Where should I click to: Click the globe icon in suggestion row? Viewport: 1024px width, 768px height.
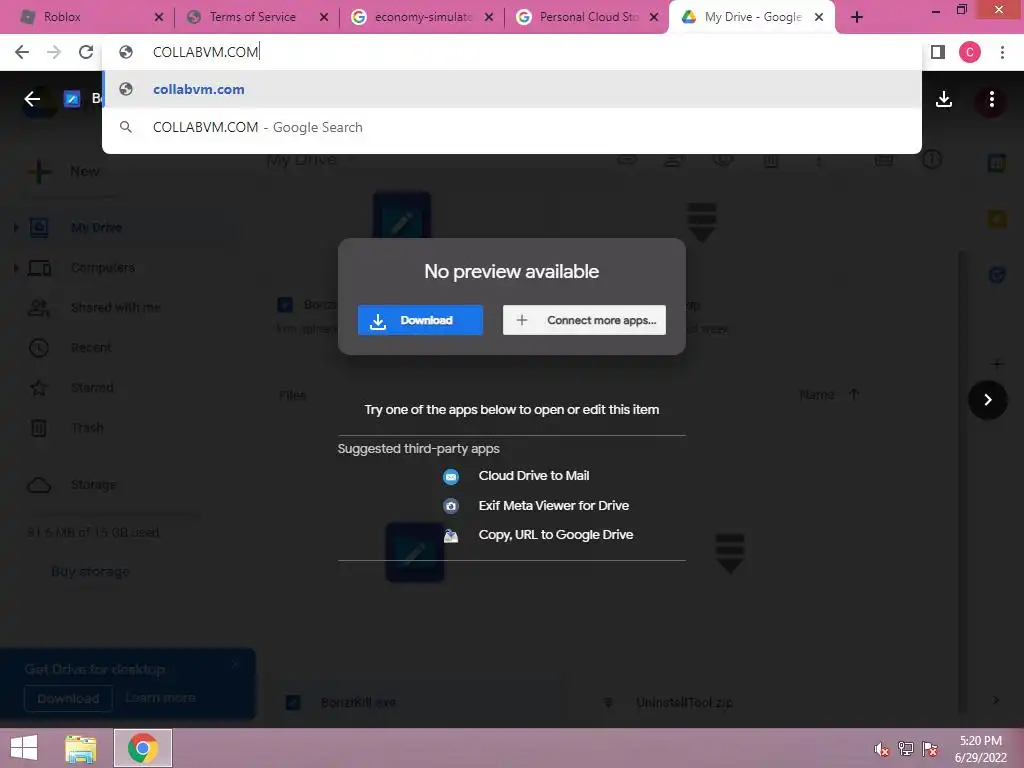[x=126, y=89]
